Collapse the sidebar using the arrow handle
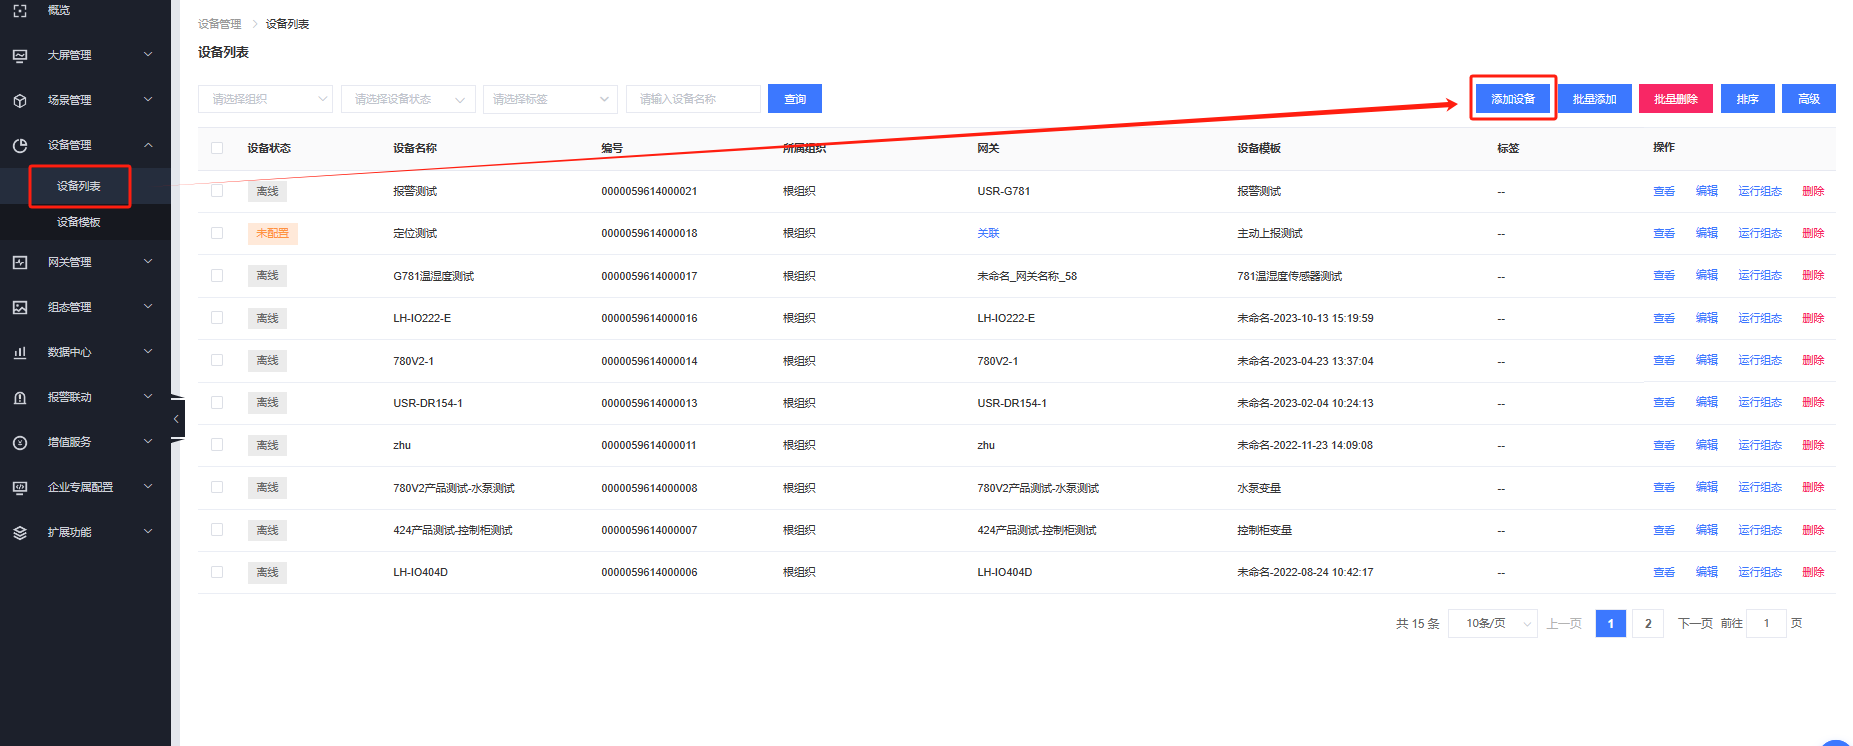The height and width of the screenshot is (746, 1853). point(176,419)
